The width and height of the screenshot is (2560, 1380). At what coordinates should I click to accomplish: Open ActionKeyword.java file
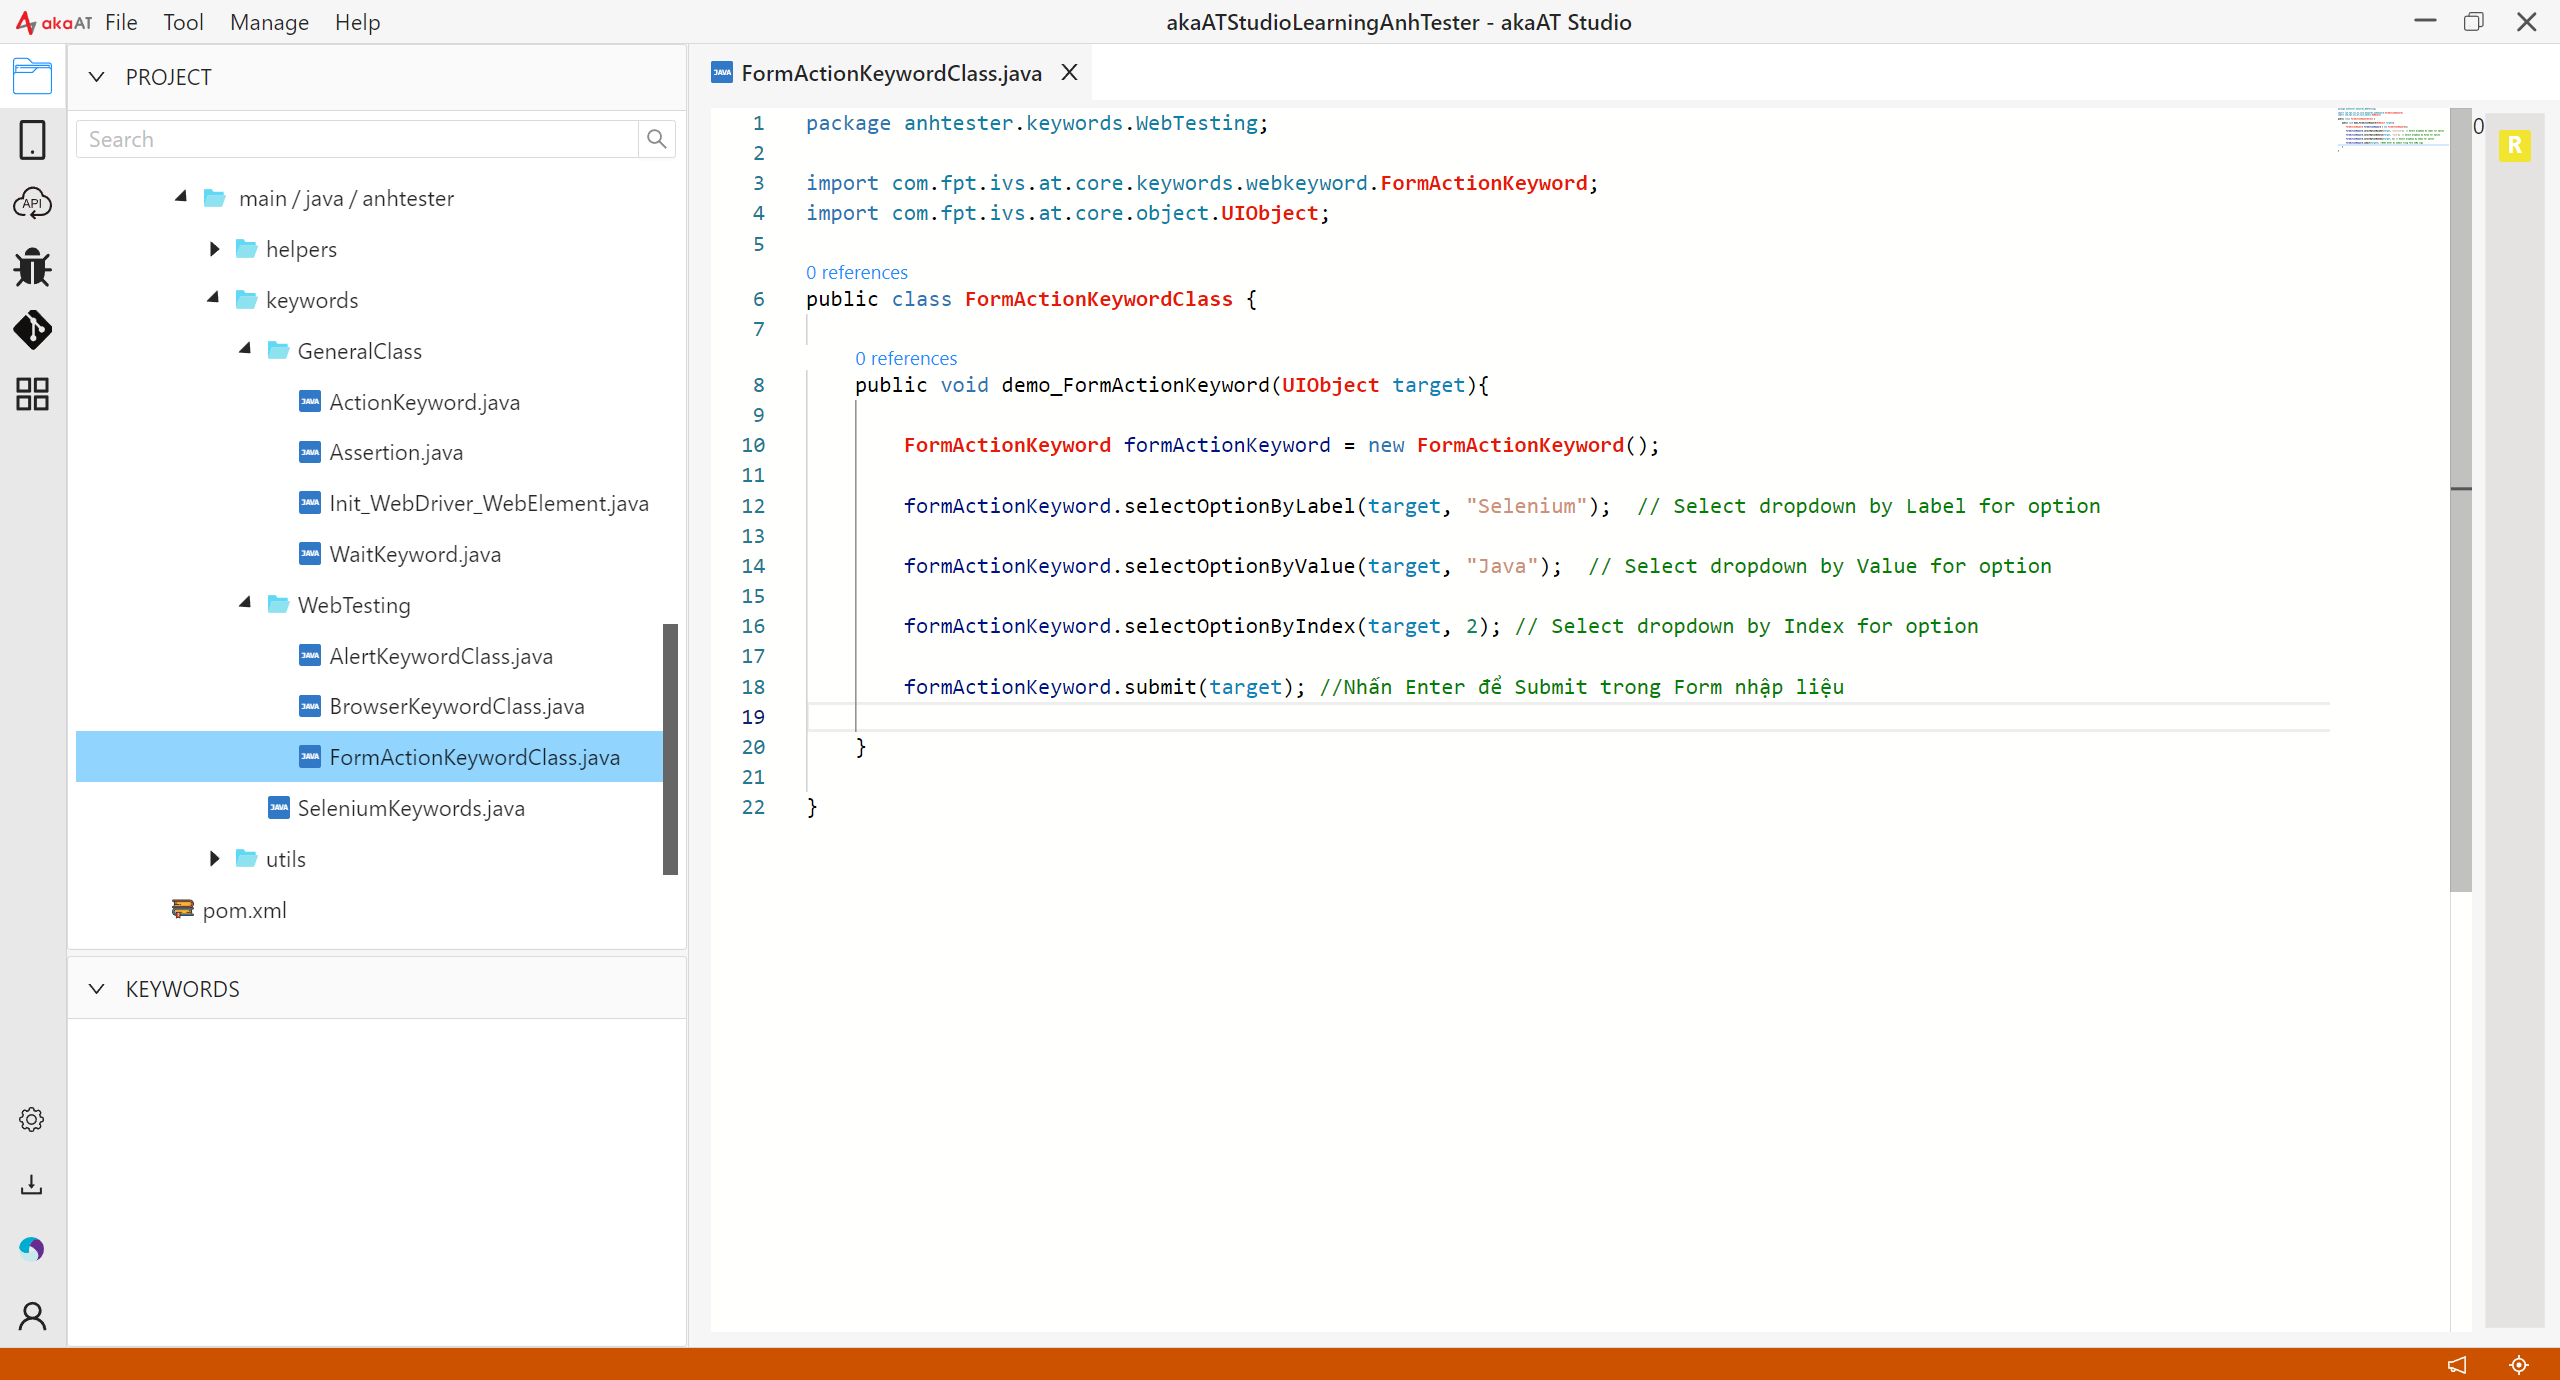pyautogui.click(x=424, y=402)
